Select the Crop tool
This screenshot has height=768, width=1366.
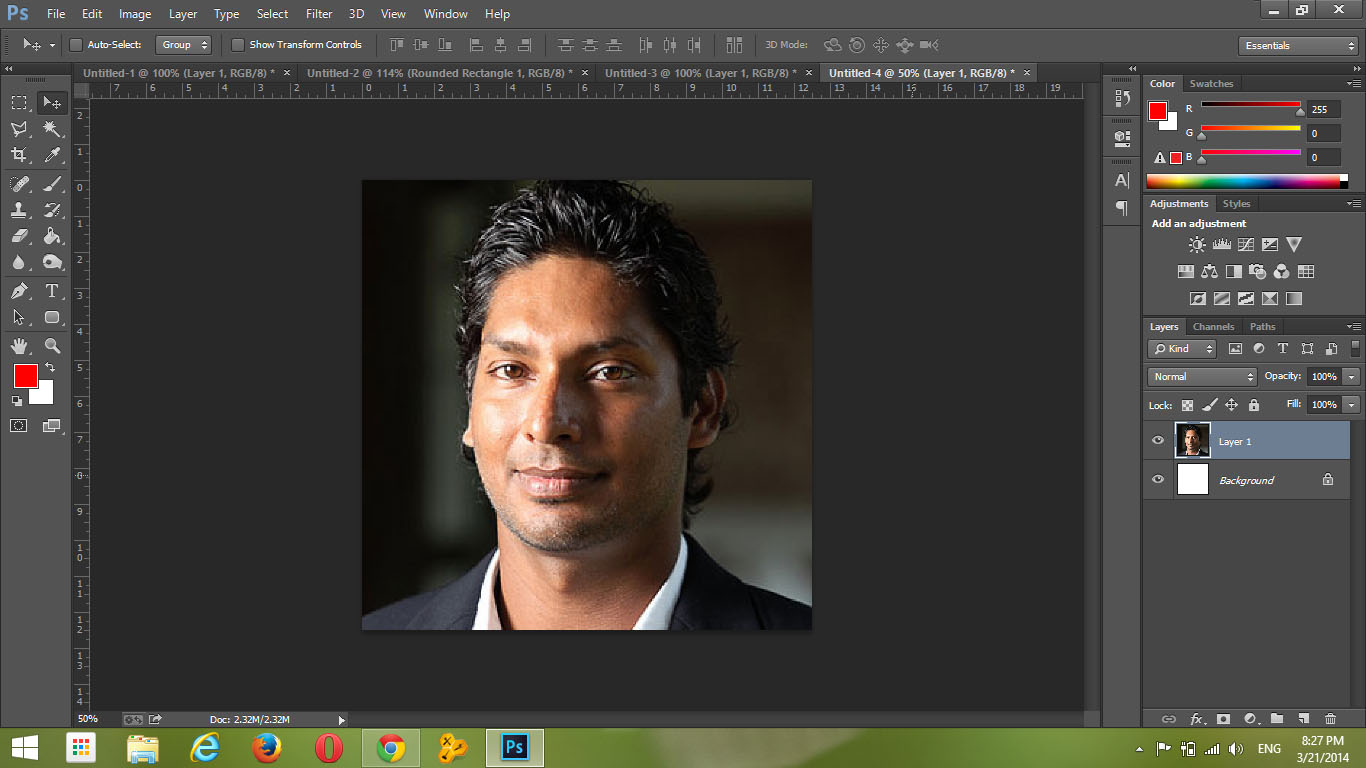(19, 155)
